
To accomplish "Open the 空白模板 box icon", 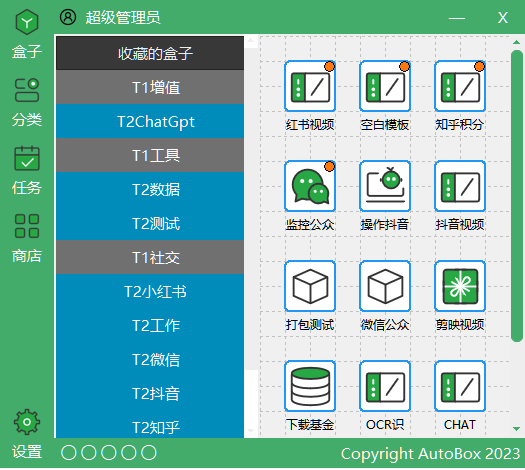I will [x=385, y=86].
